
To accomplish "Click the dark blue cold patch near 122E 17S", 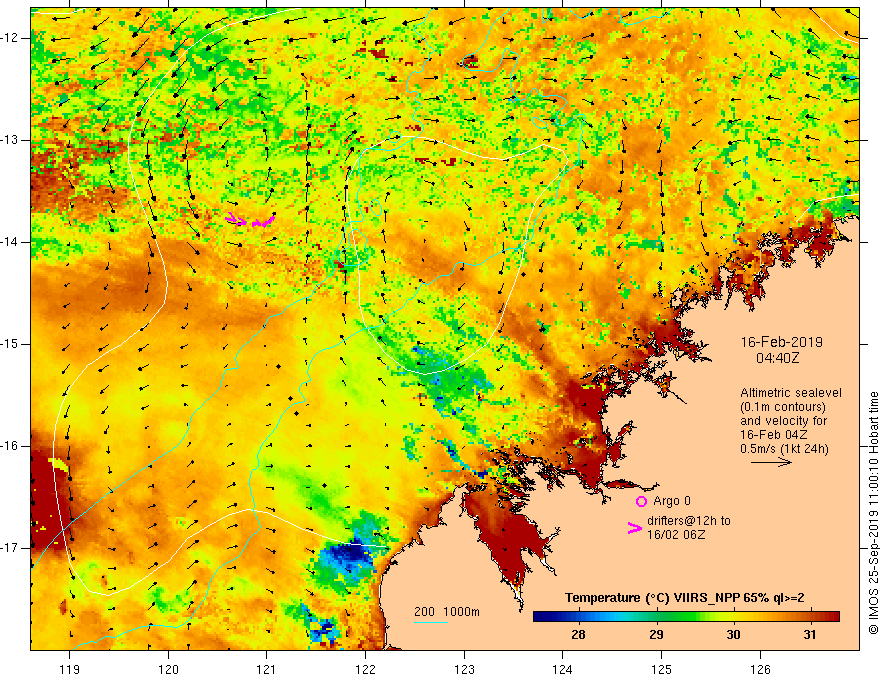I will click(x=348, y=554).
